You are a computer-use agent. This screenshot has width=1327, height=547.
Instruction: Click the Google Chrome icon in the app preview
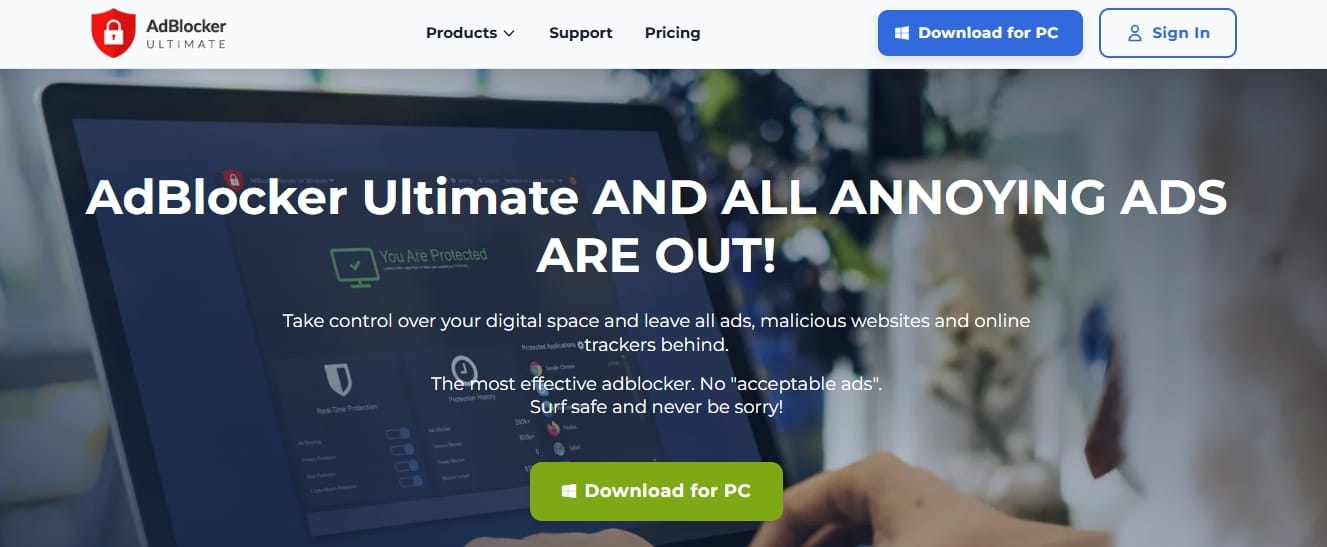click(x=536, y=368)
